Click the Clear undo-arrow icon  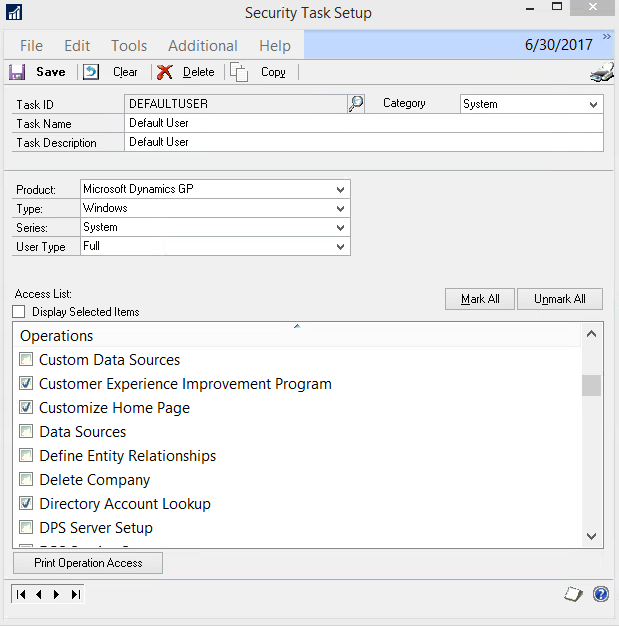91,72
